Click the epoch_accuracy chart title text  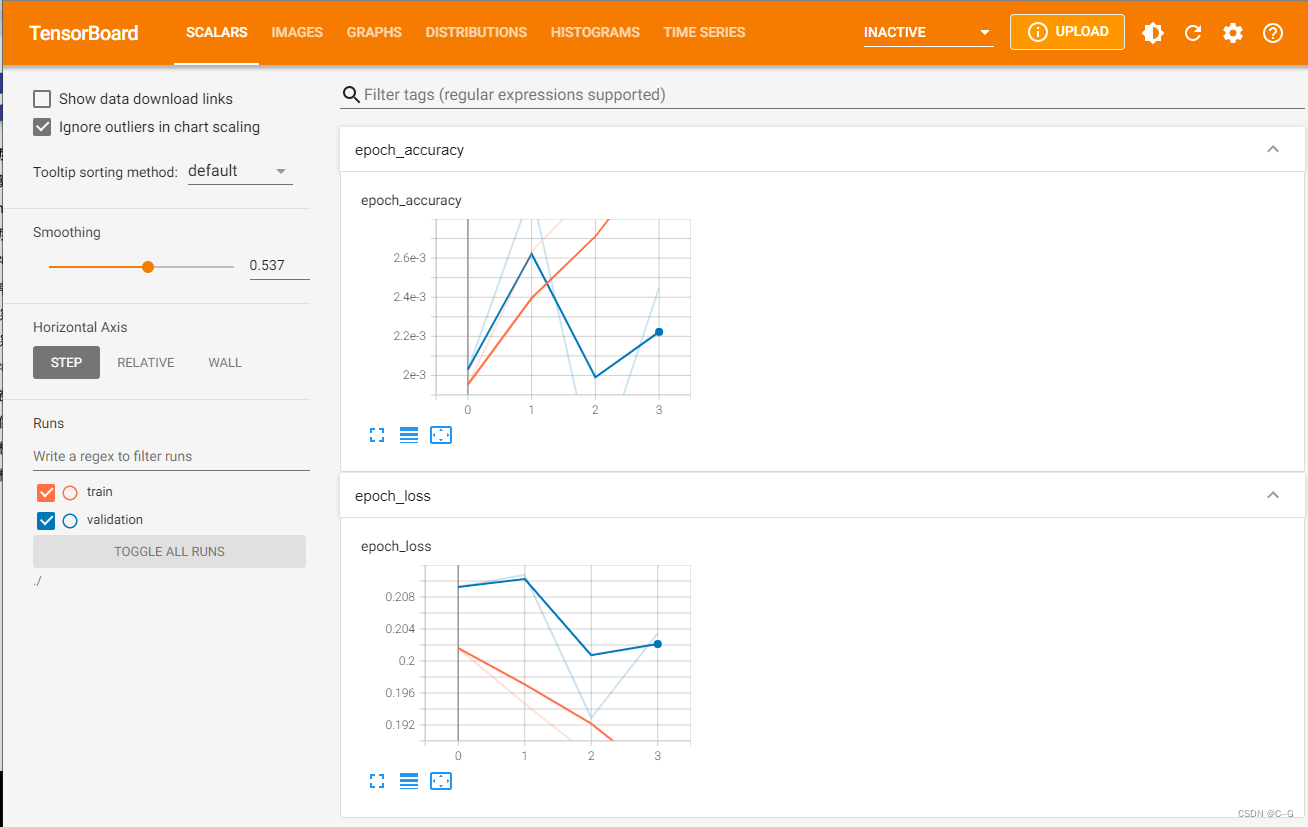[411, 200]
